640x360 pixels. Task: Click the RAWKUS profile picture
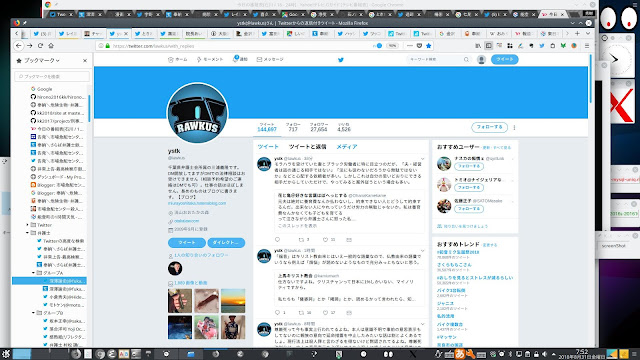197,113
